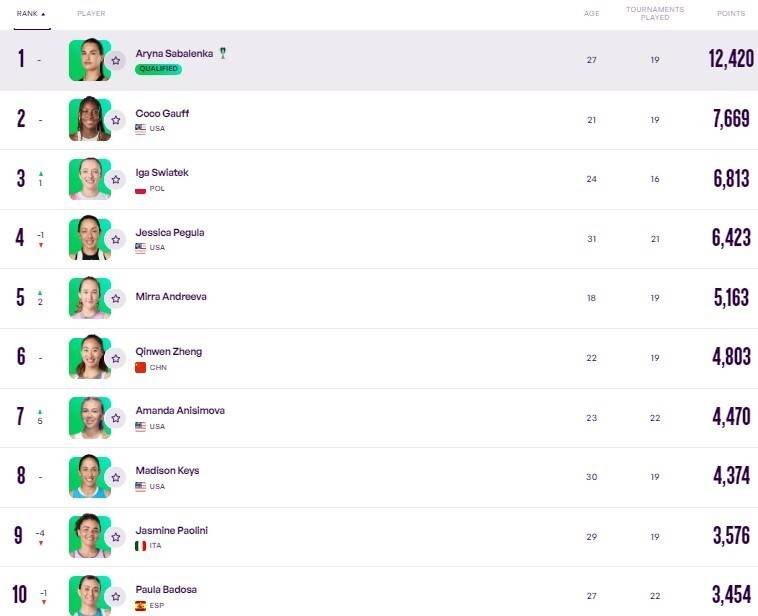This screenshot has width=758, height=616.
Task: Favorite Aryna Sabalenka with star icon
Action: pos(115,61)
